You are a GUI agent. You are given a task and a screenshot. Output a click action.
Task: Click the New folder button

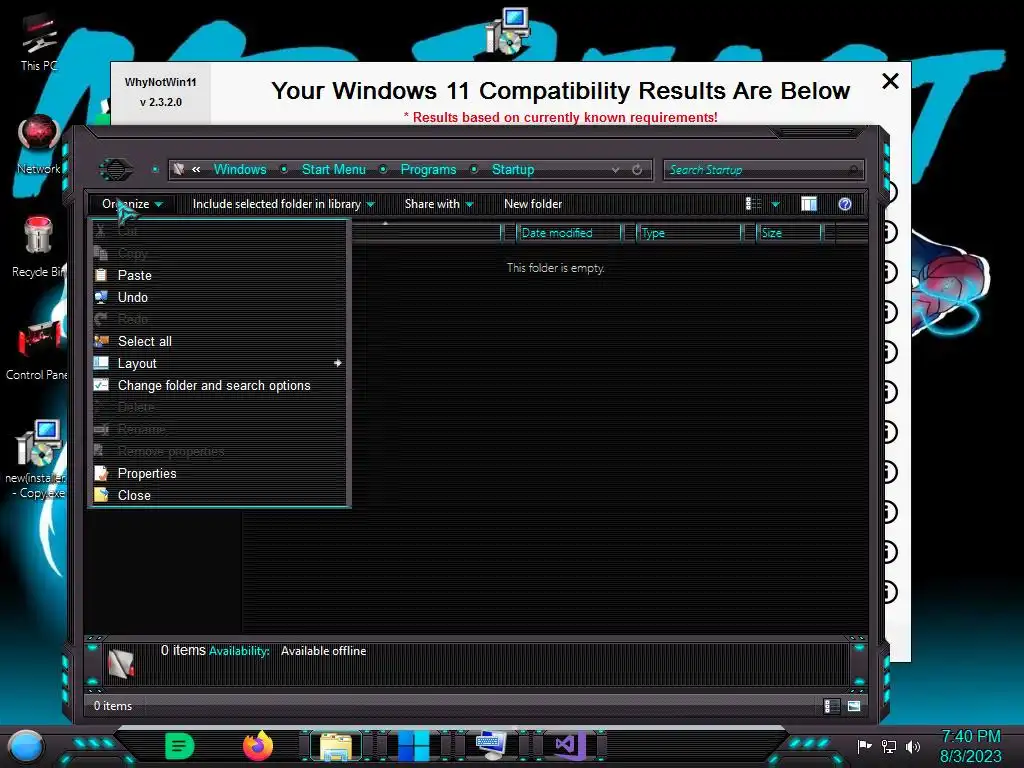533,204
